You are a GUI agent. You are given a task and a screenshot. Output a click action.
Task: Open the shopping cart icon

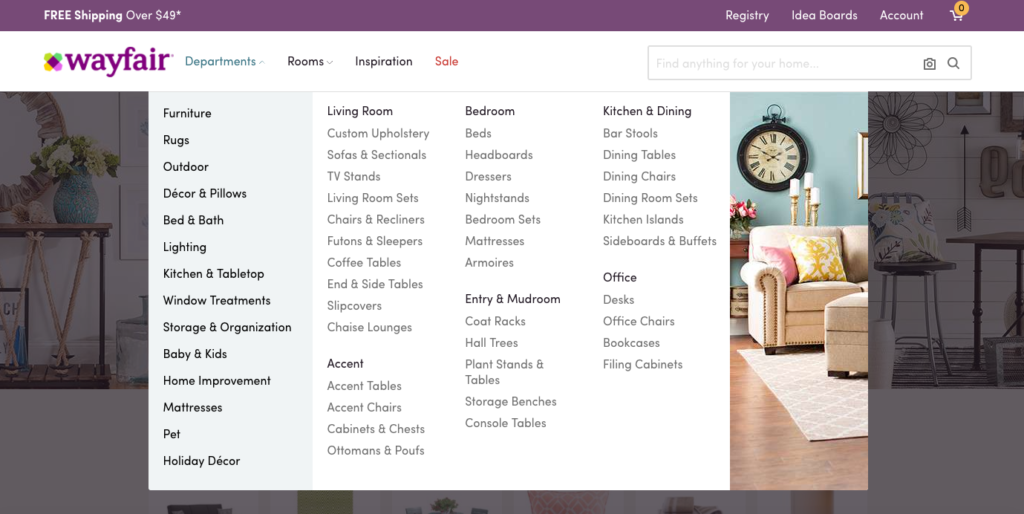(x=957, y=14)
